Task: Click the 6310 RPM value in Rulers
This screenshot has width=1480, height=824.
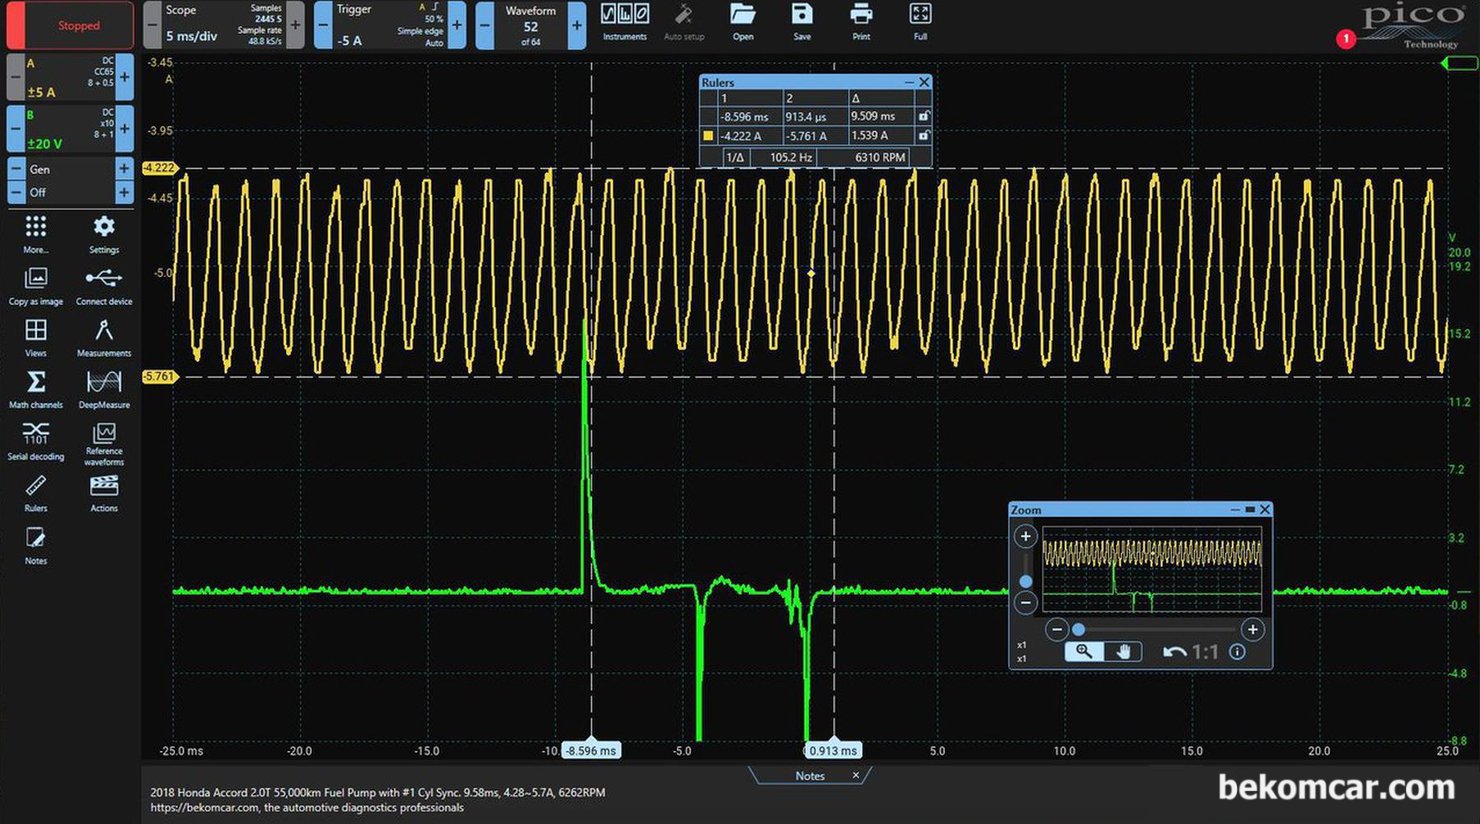Action: pyautogui.click(x=880, y=157)
